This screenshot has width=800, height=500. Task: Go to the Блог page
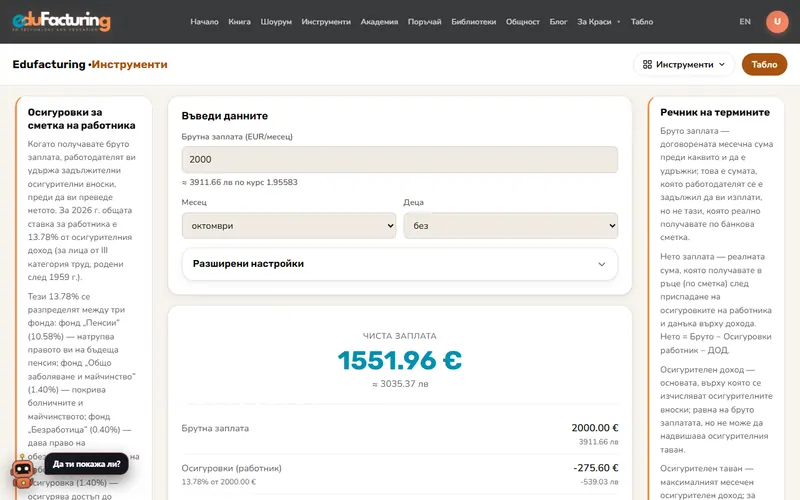(x=558, y=21)
